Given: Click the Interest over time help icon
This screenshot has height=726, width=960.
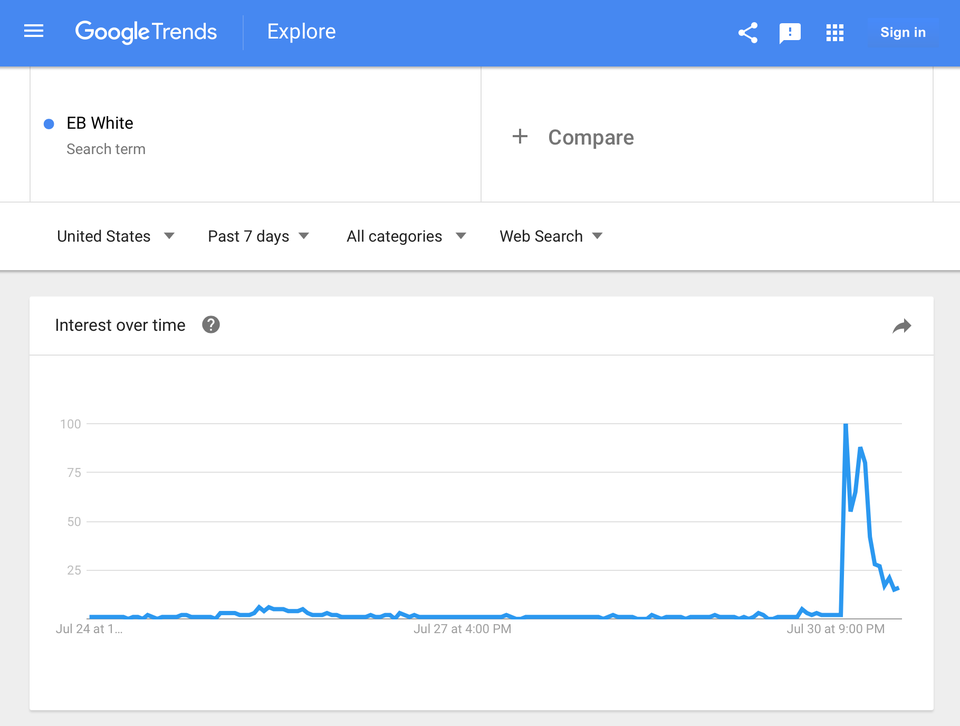Looking at the screenshot, I should [210, 325].
